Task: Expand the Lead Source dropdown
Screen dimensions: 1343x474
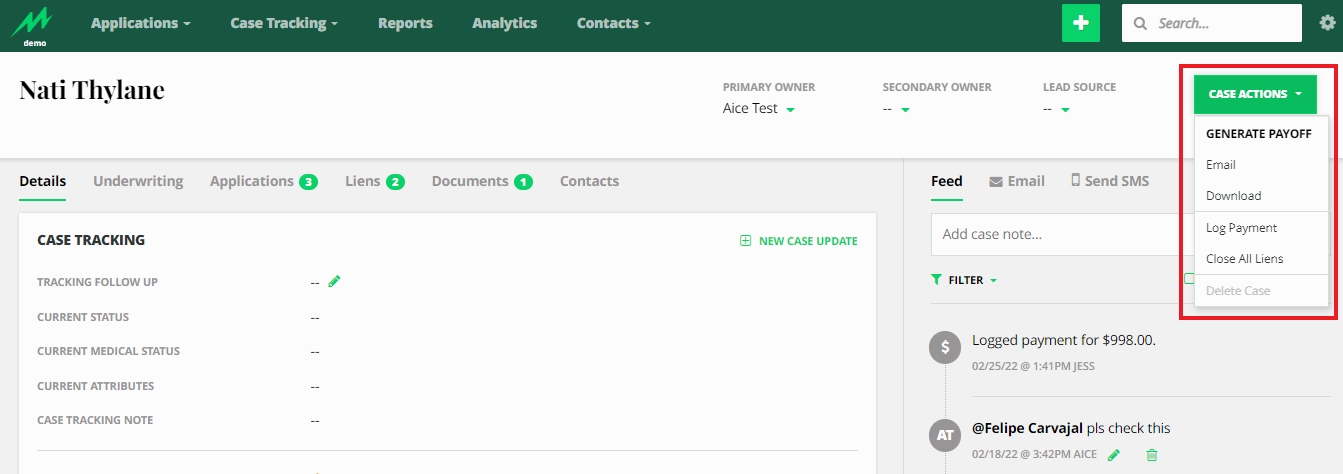Action: (1064, 109)
